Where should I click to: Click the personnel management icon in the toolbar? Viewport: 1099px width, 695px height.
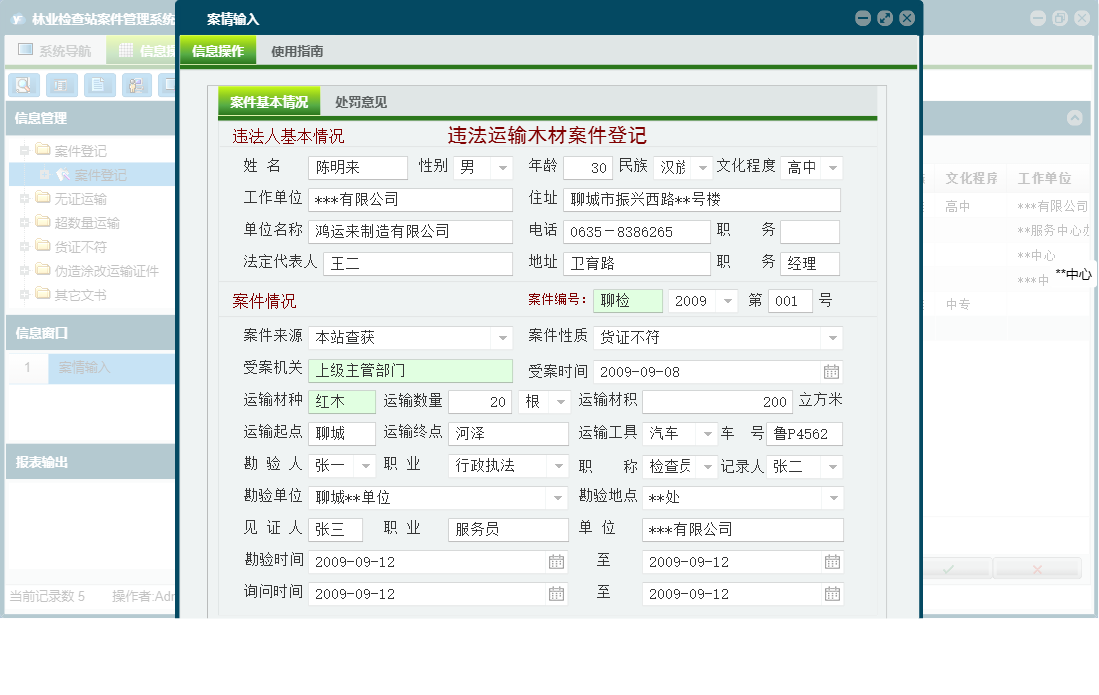134,84
